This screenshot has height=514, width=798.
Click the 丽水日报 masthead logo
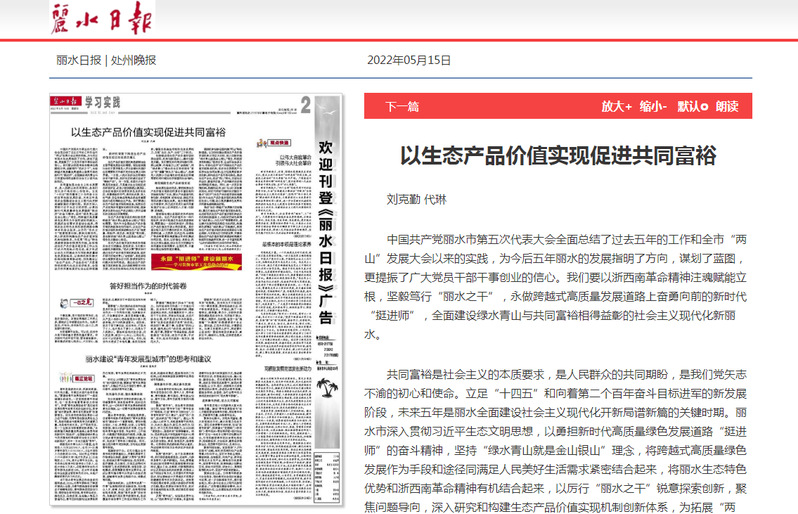click(98, 19)
